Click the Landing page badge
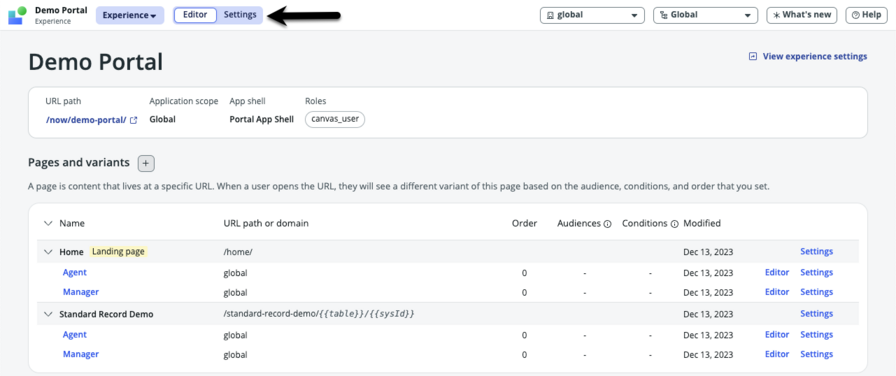896x376 pixels. pos(118,251)
